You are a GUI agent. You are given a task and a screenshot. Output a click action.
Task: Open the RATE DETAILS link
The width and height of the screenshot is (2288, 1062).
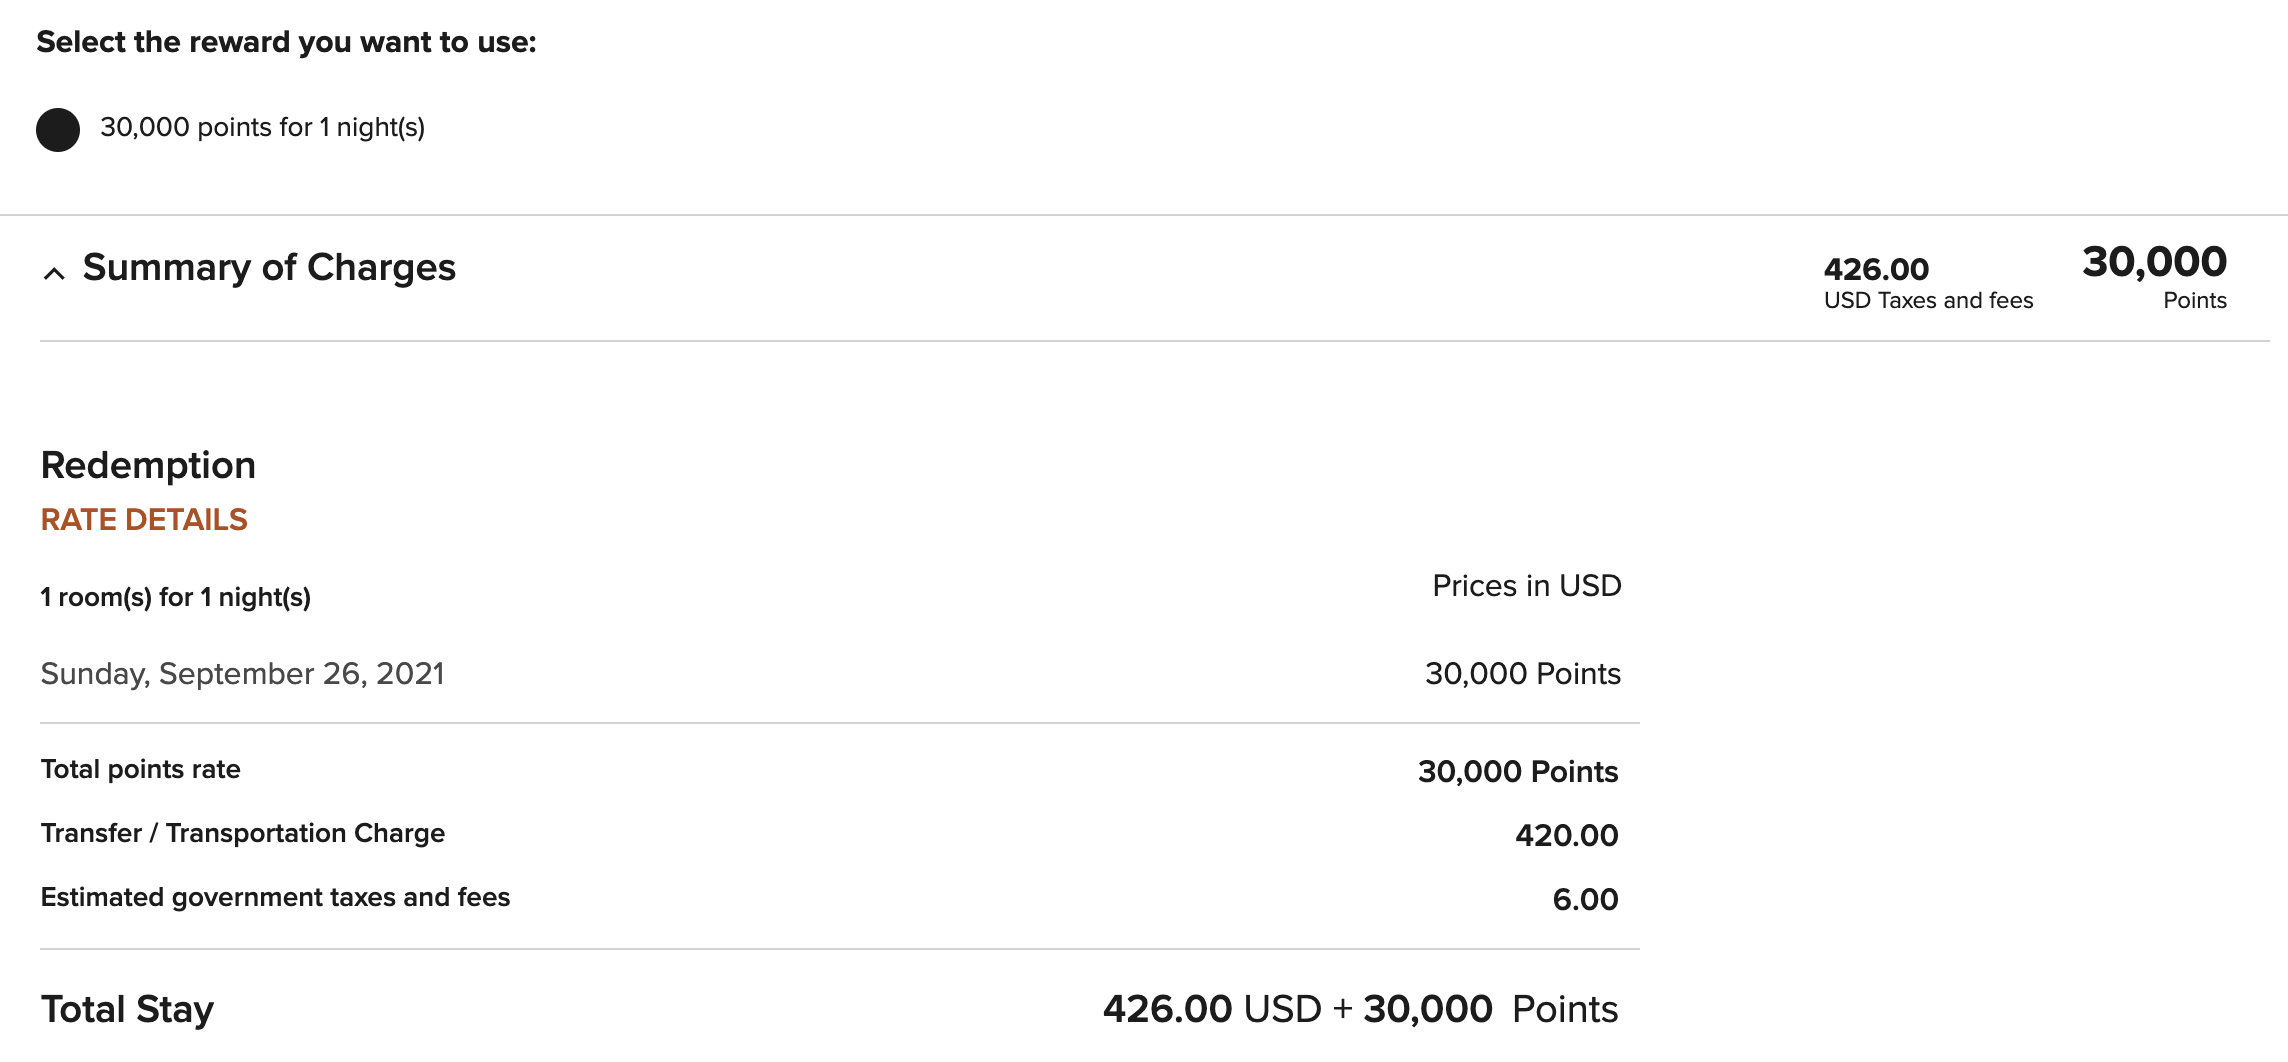pyautogui.click(x=144, y=520)
